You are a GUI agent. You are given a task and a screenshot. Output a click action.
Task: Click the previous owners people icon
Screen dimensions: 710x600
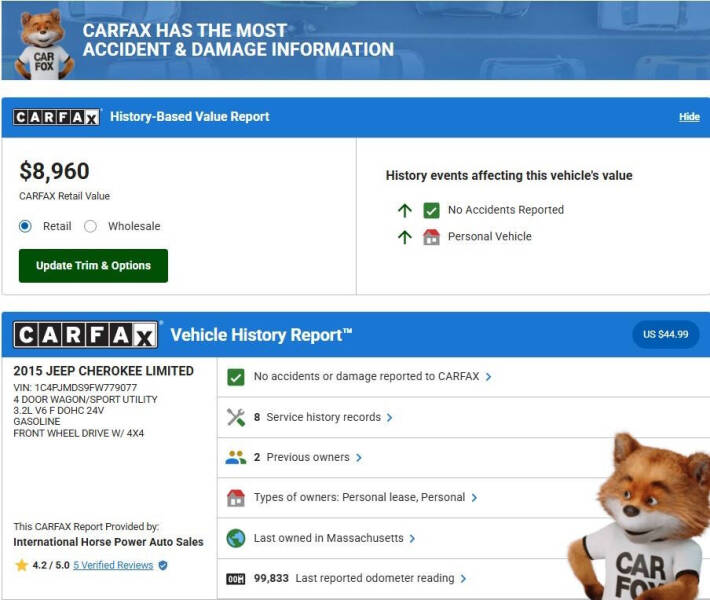[236, 457]
